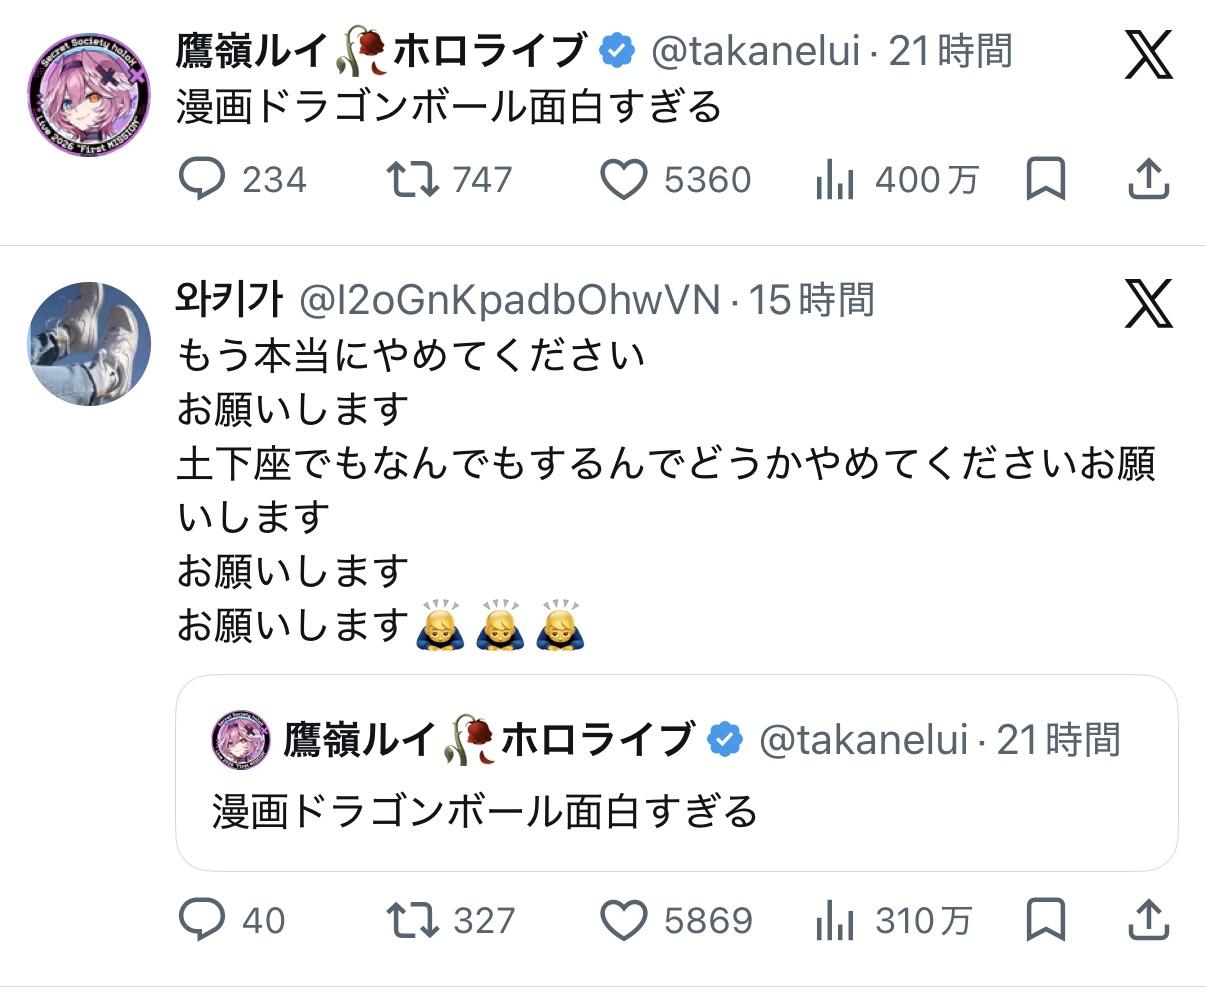Click the 15時間 timestamp on the quote tweet

point(812,299)
